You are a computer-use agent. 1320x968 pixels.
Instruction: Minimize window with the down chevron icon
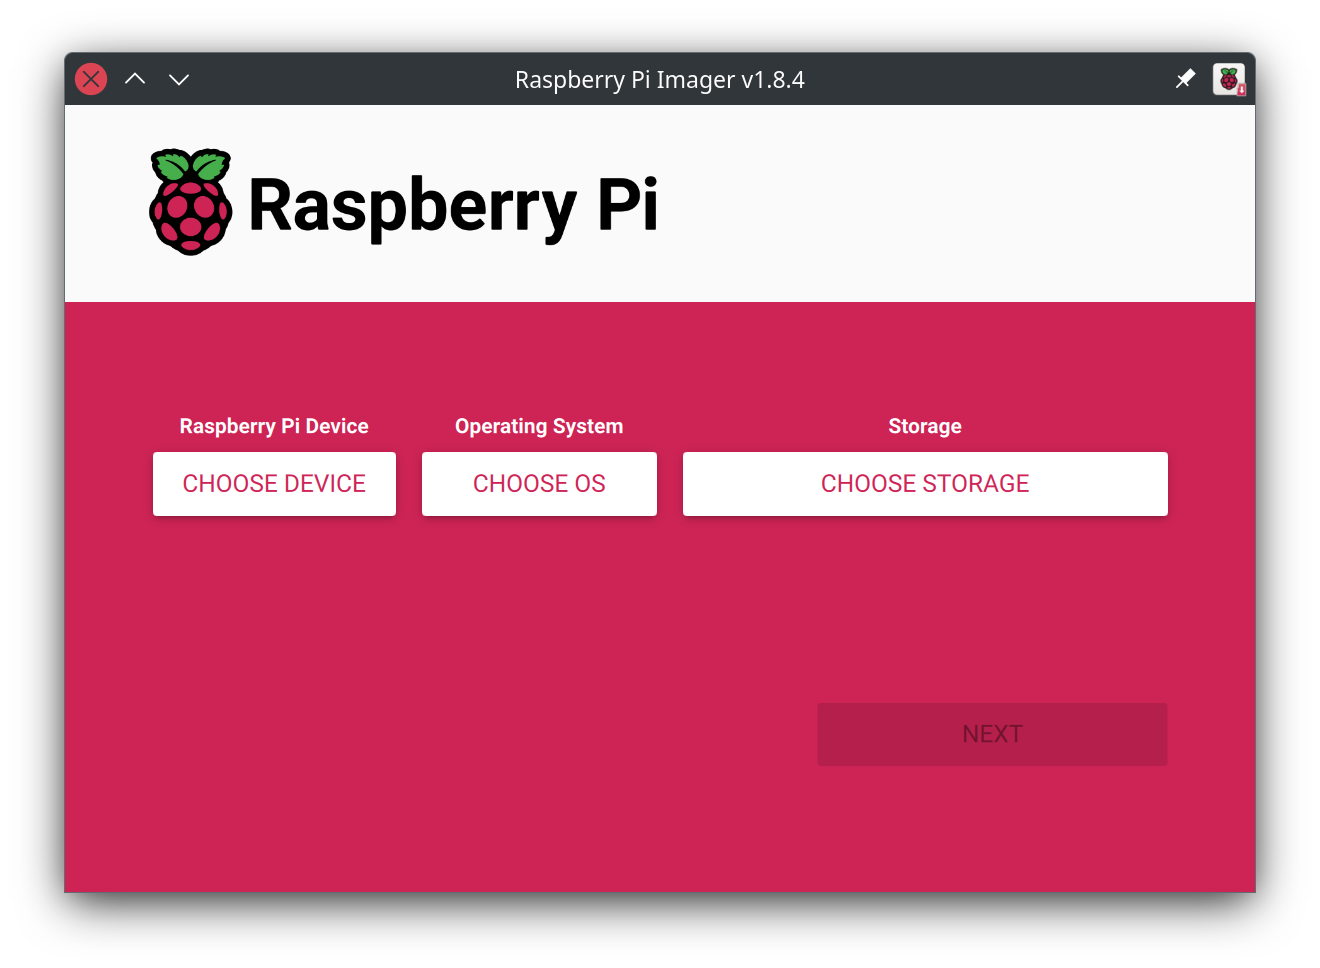click(x=179, y=79)
